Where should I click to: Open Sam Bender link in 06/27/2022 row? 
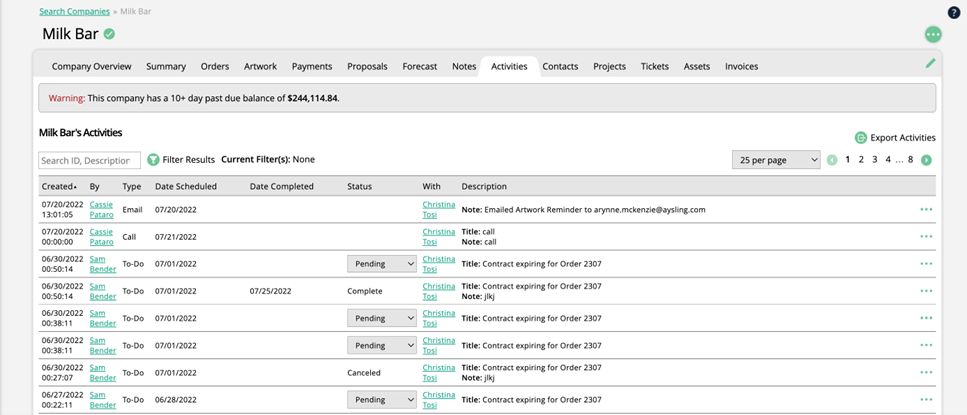[x=102, y=400]
